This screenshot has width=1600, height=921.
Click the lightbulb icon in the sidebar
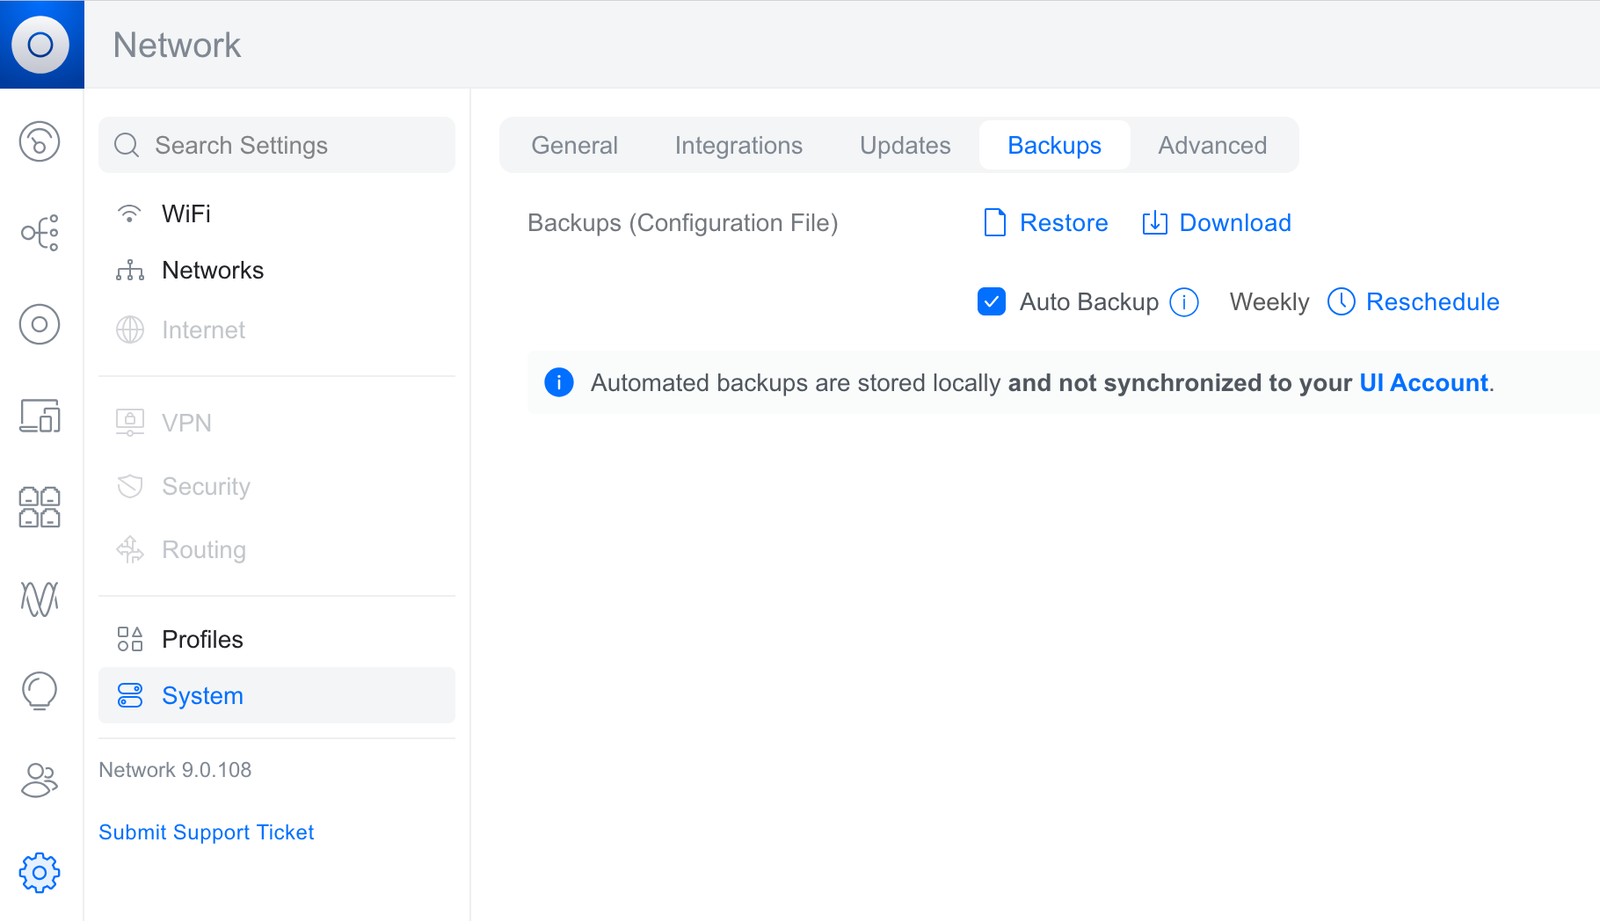40,691
